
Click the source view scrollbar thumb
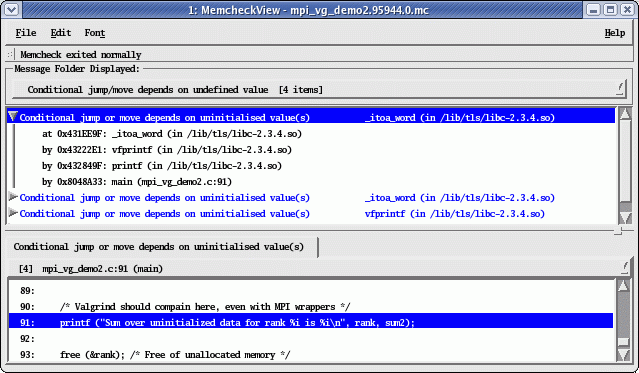[x=623, y=342]
